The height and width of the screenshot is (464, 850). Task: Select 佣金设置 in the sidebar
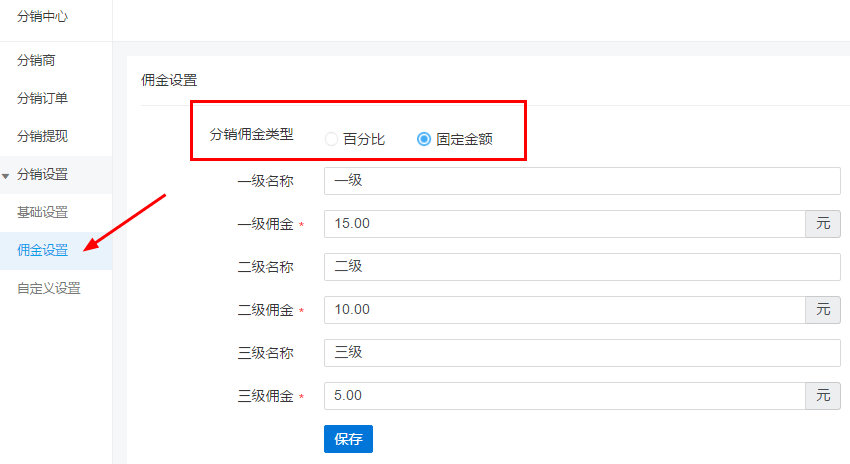coord(42,250)
